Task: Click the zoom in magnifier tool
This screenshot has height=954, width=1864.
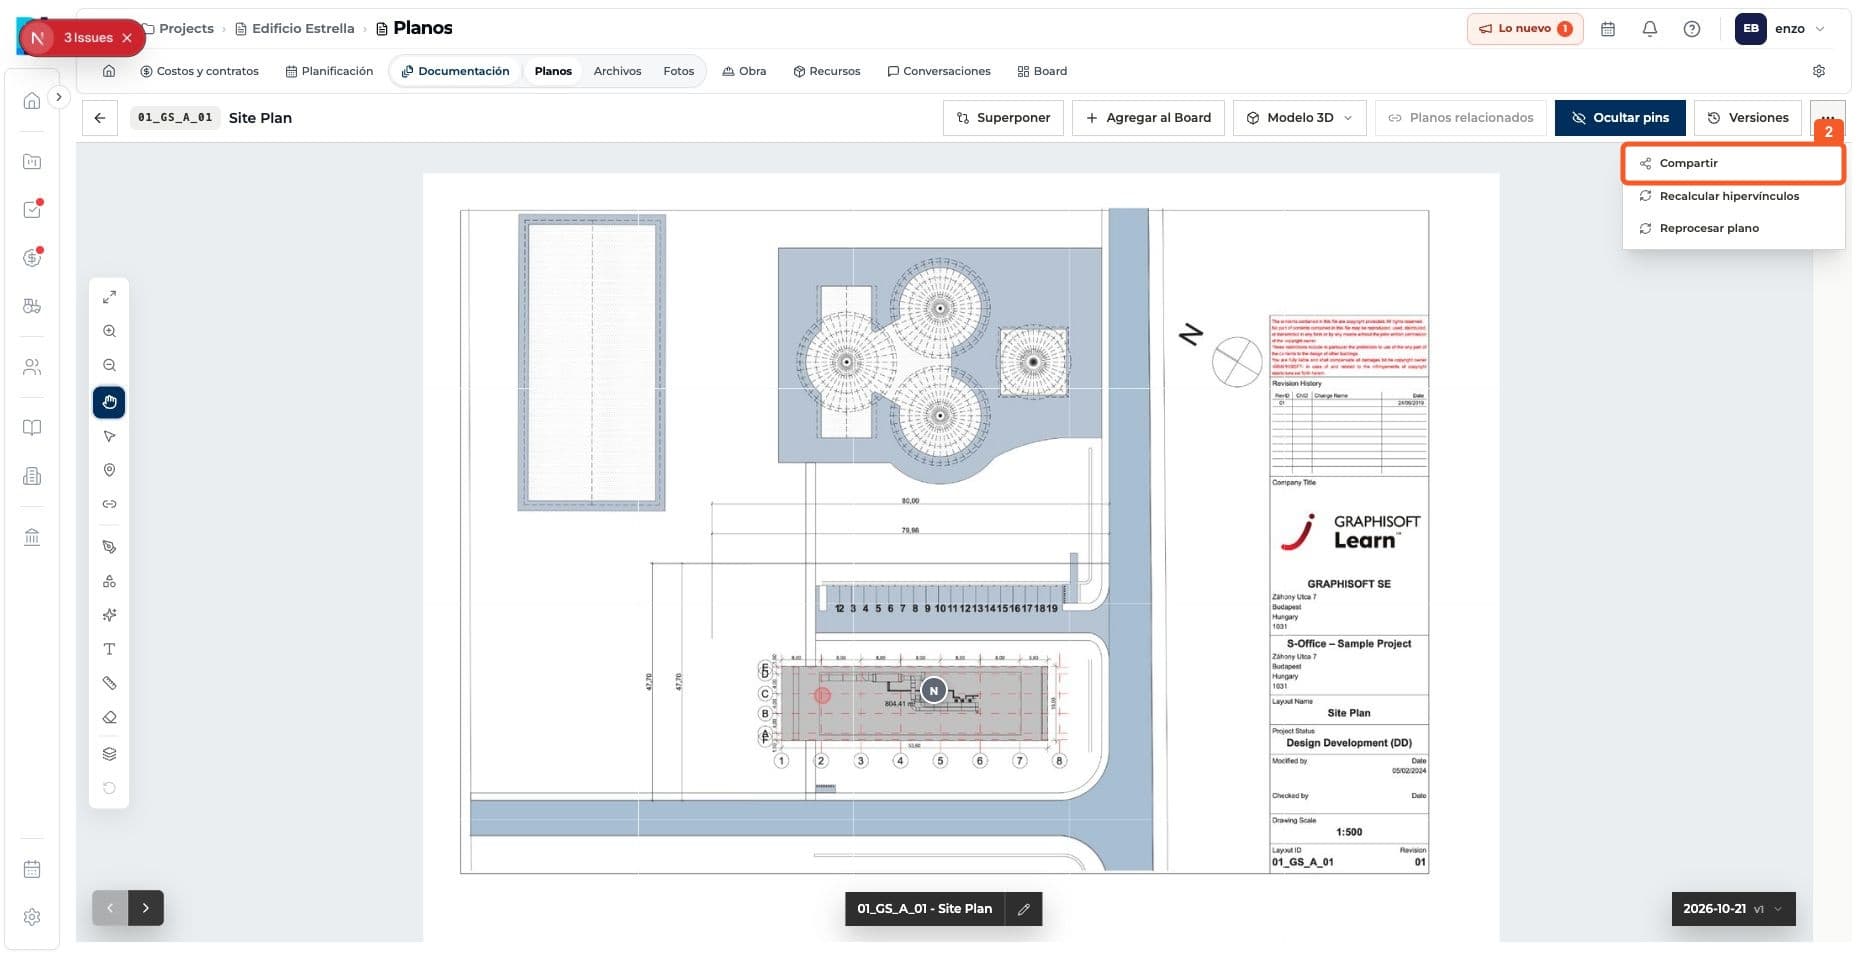Action: (109, 331)
